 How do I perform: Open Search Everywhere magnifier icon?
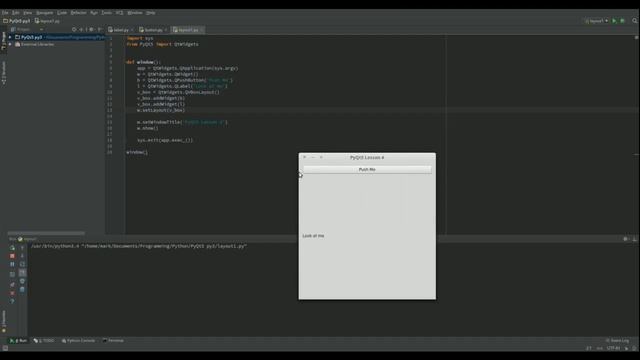pos(635,21)
